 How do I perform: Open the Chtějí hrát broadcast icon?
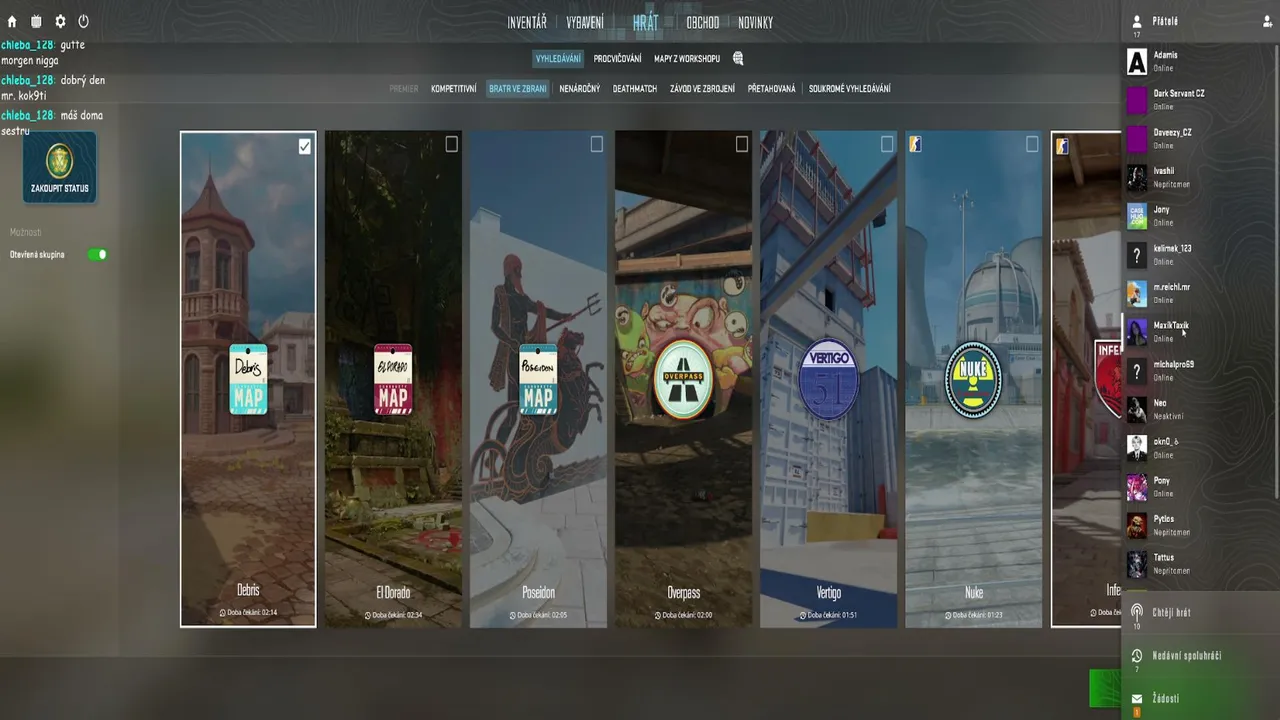[1137, 610]
